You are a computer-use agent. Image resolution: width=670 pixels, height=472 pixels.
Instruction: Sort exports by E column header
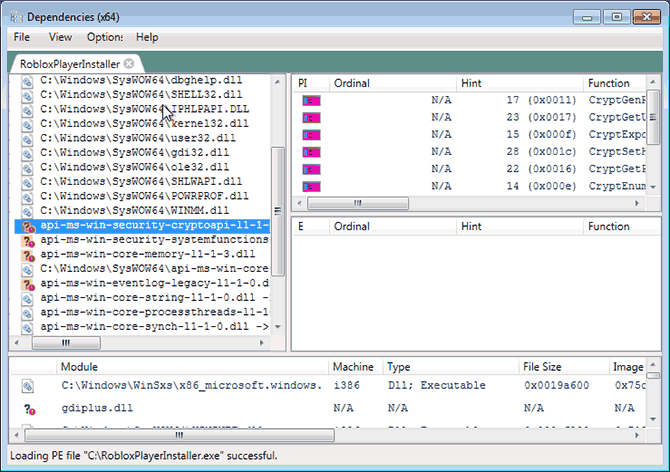(311, 226)
